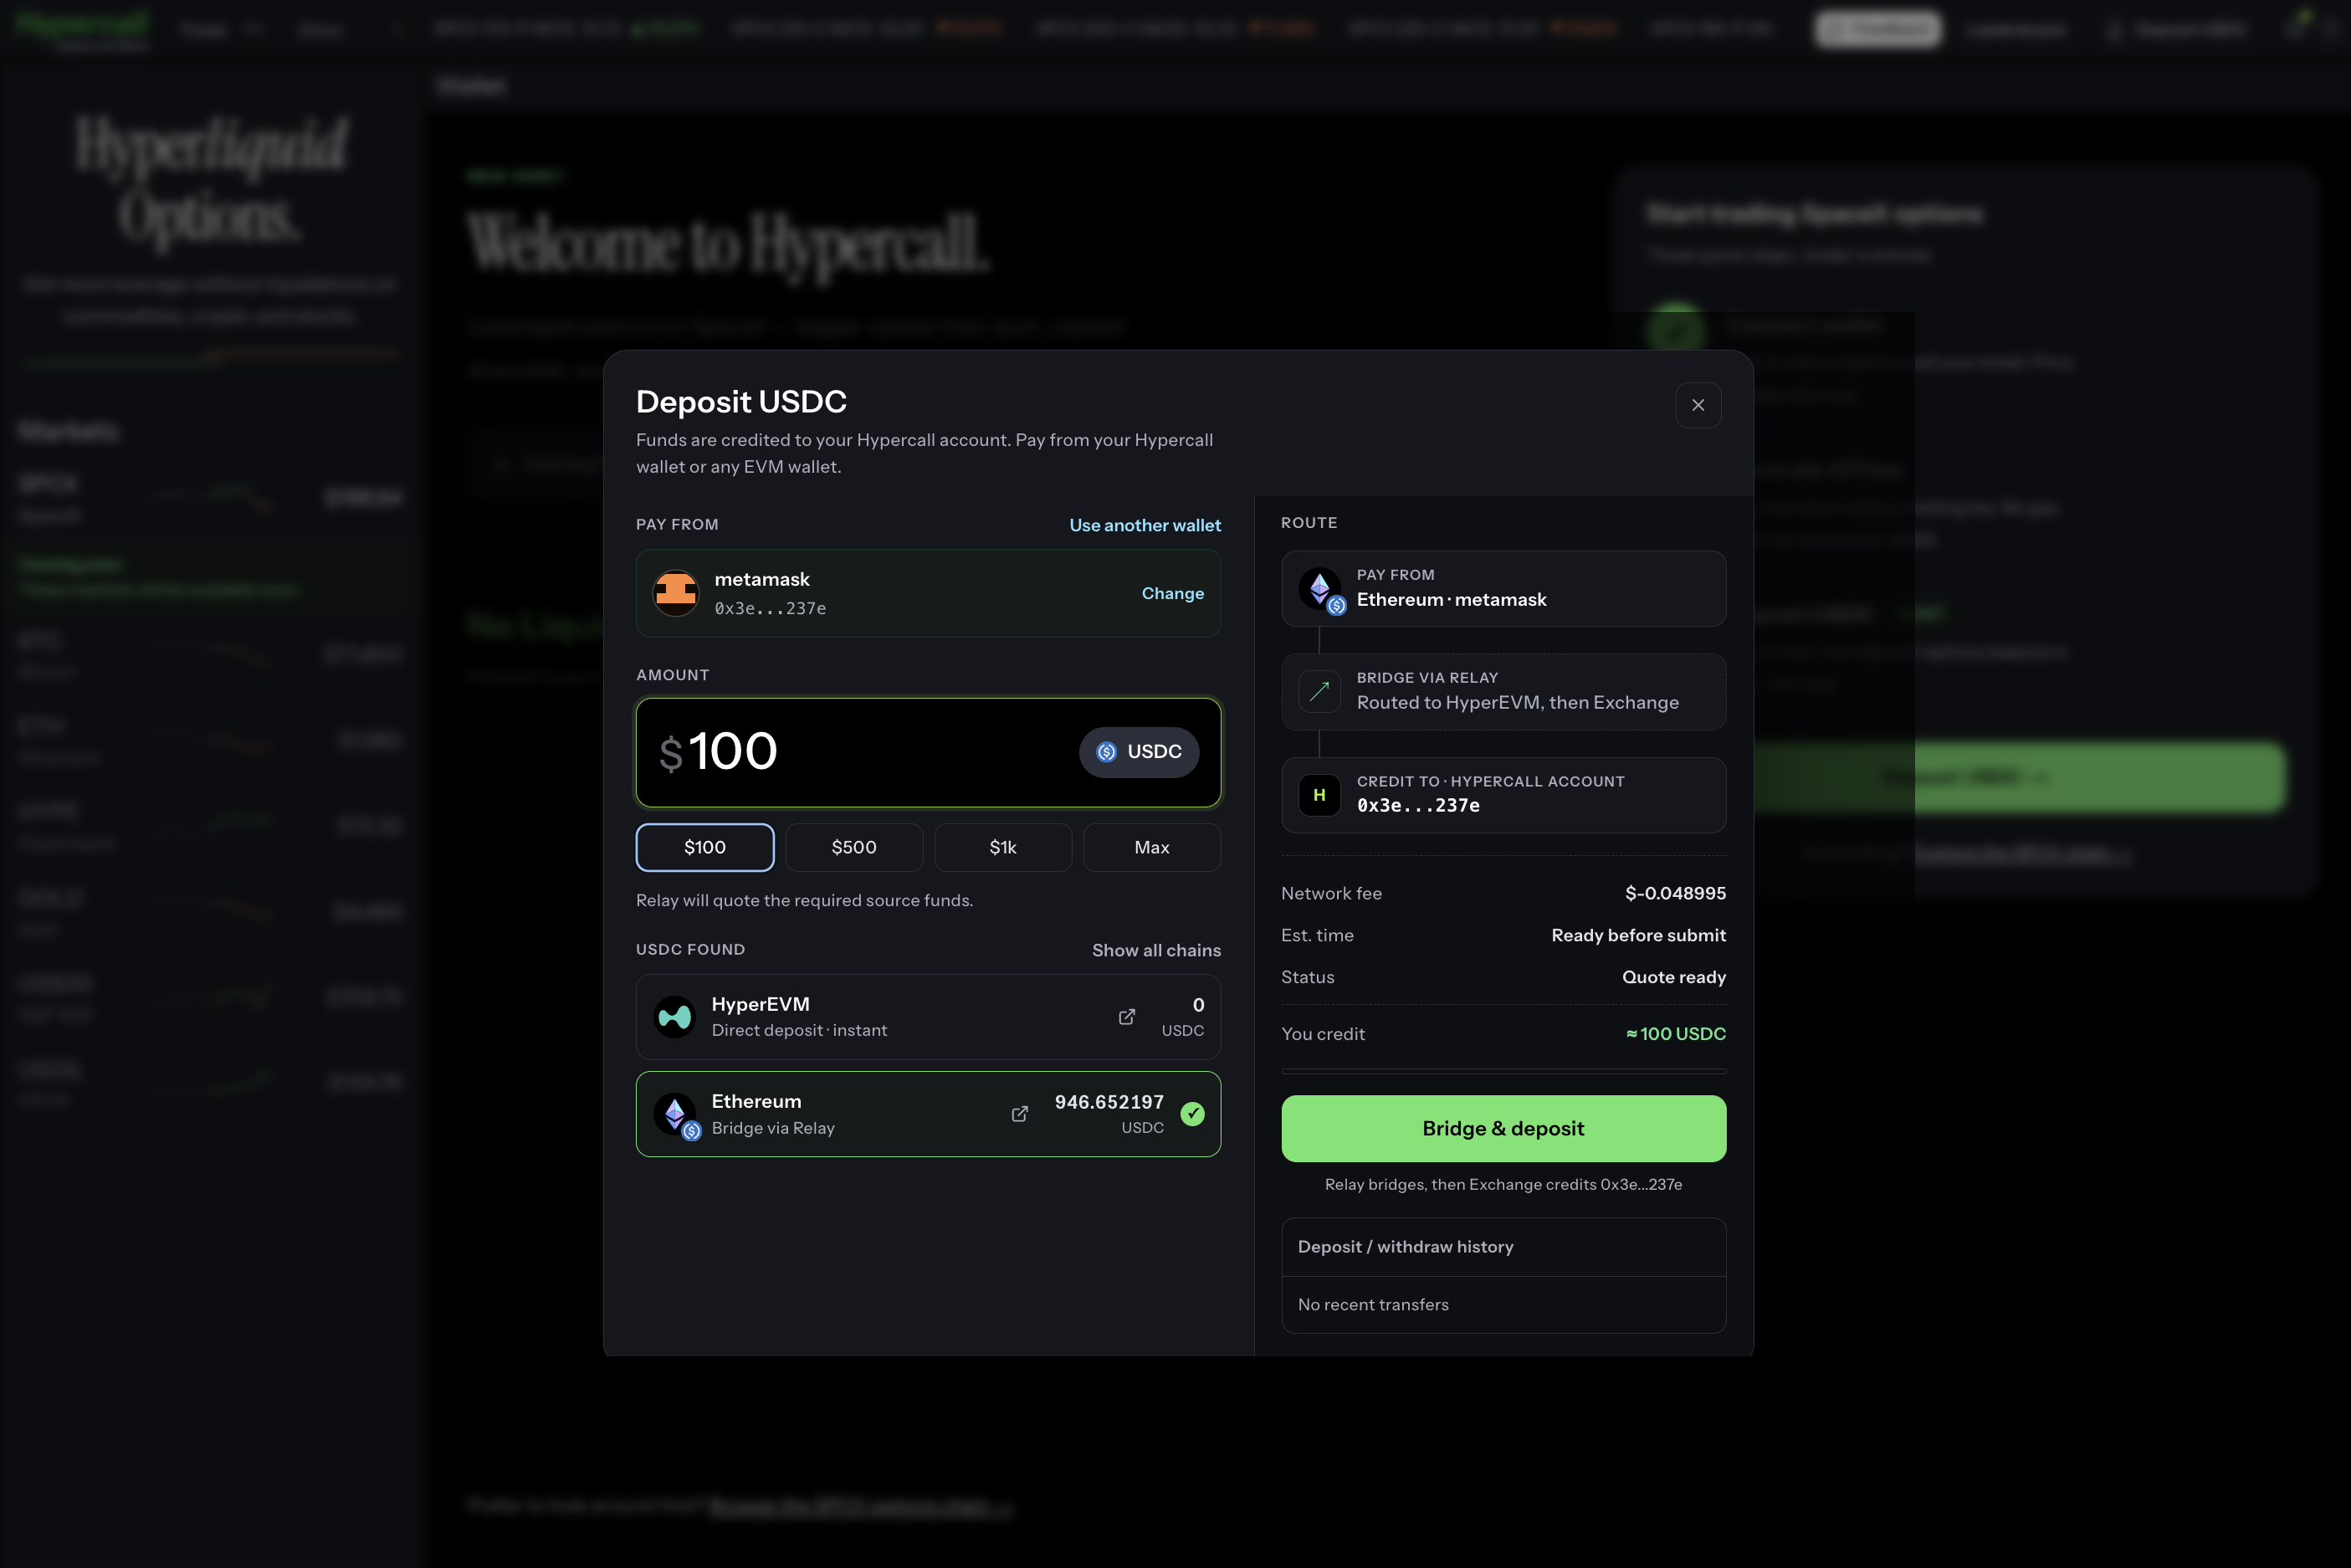Click the '≈100 USDC' you credit value
The width and height of the screenshot is (2351, 1568).
[1675, 1034]
